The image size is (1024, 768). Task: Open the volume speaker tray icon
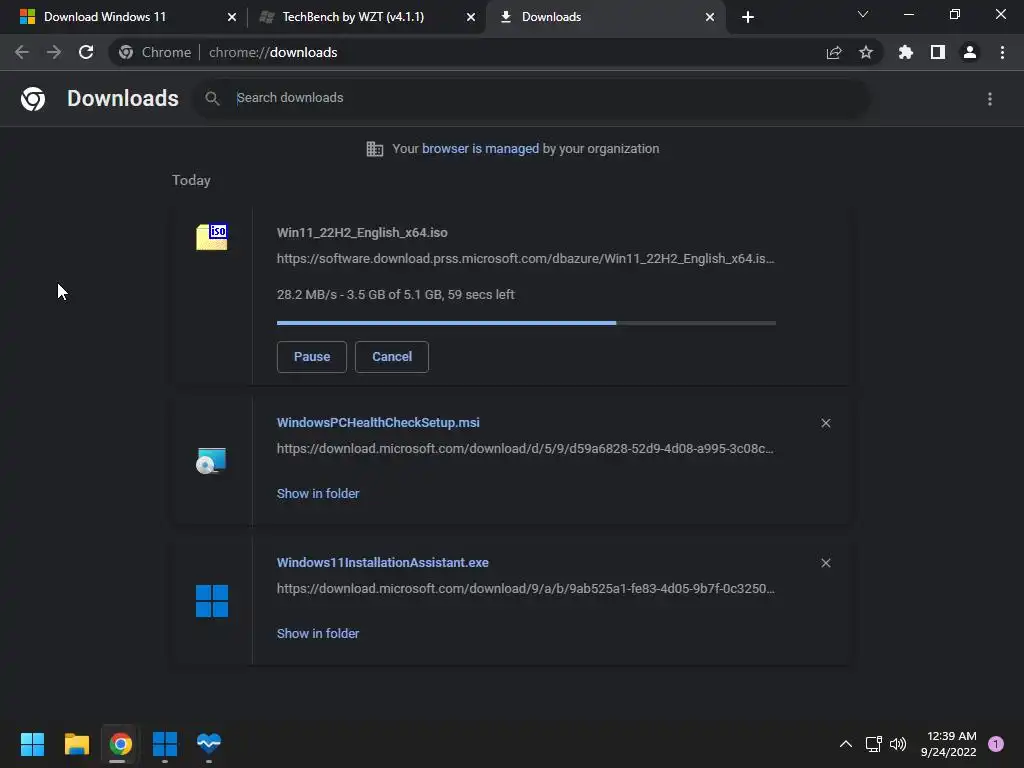tap(898, 744)
